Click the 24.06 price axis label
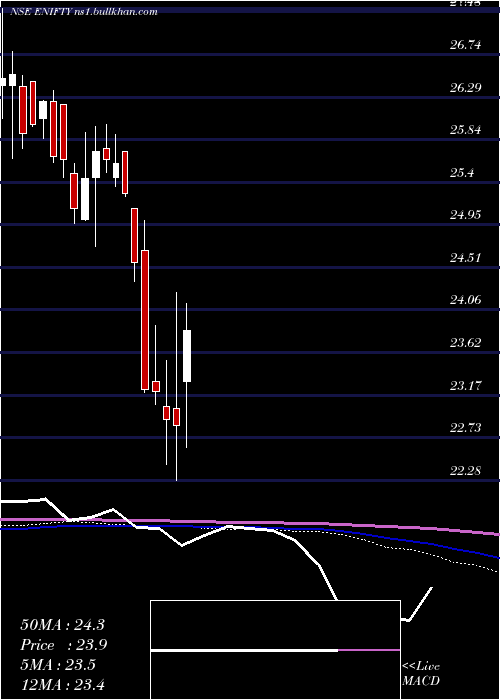500x700 pixels. (466, 300)
